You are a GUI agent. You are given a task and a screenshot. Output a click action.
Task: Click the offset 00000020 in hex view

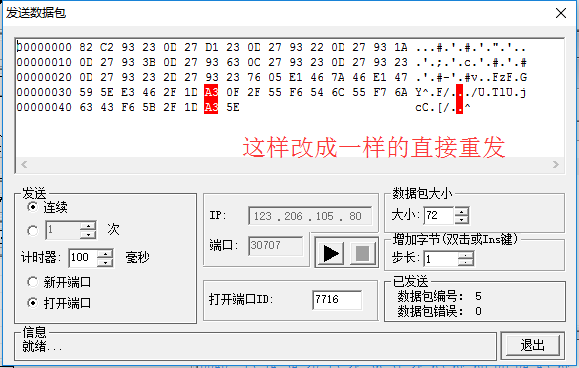(44, 77)
